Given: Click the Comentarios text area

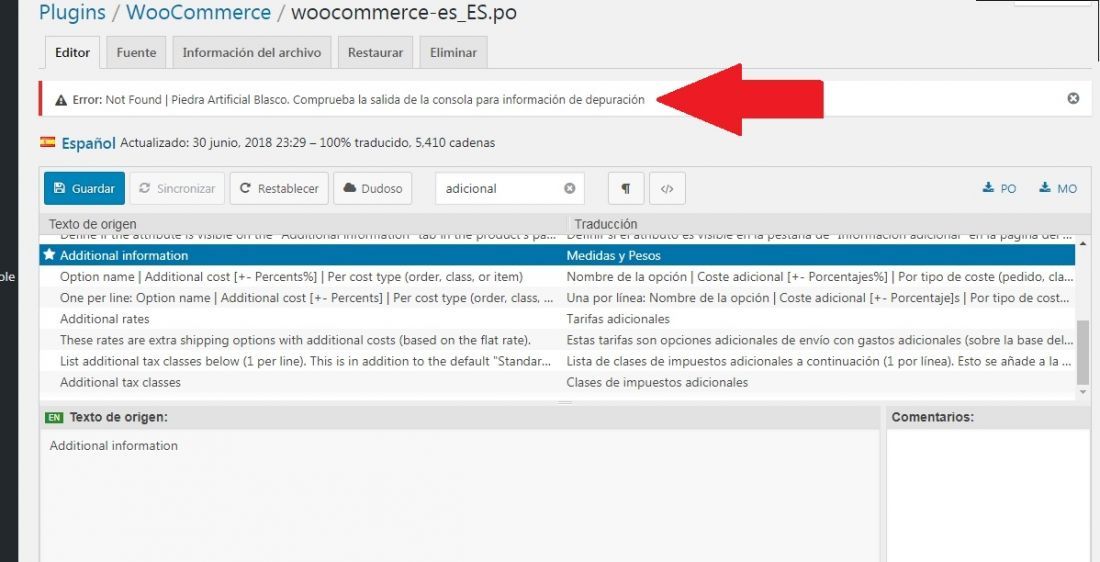Looking at the screenshot, I should click(989, 495).
